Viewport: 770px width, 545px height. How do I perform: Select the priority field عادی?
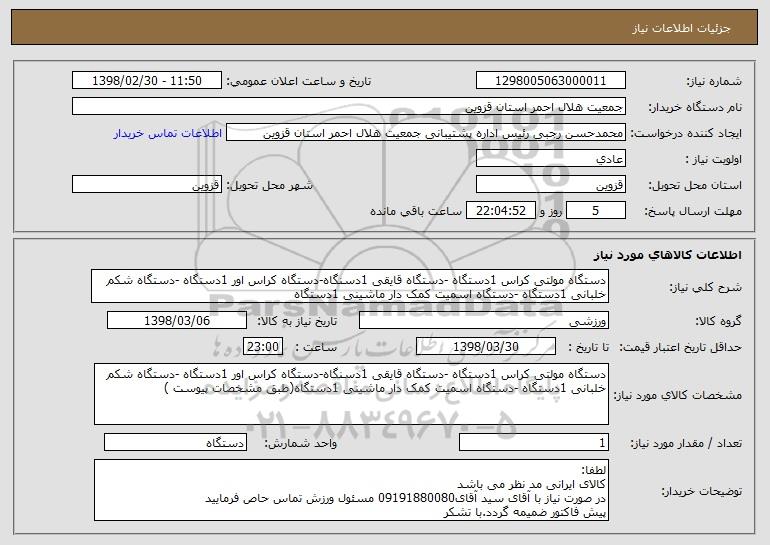coord(550,159)
